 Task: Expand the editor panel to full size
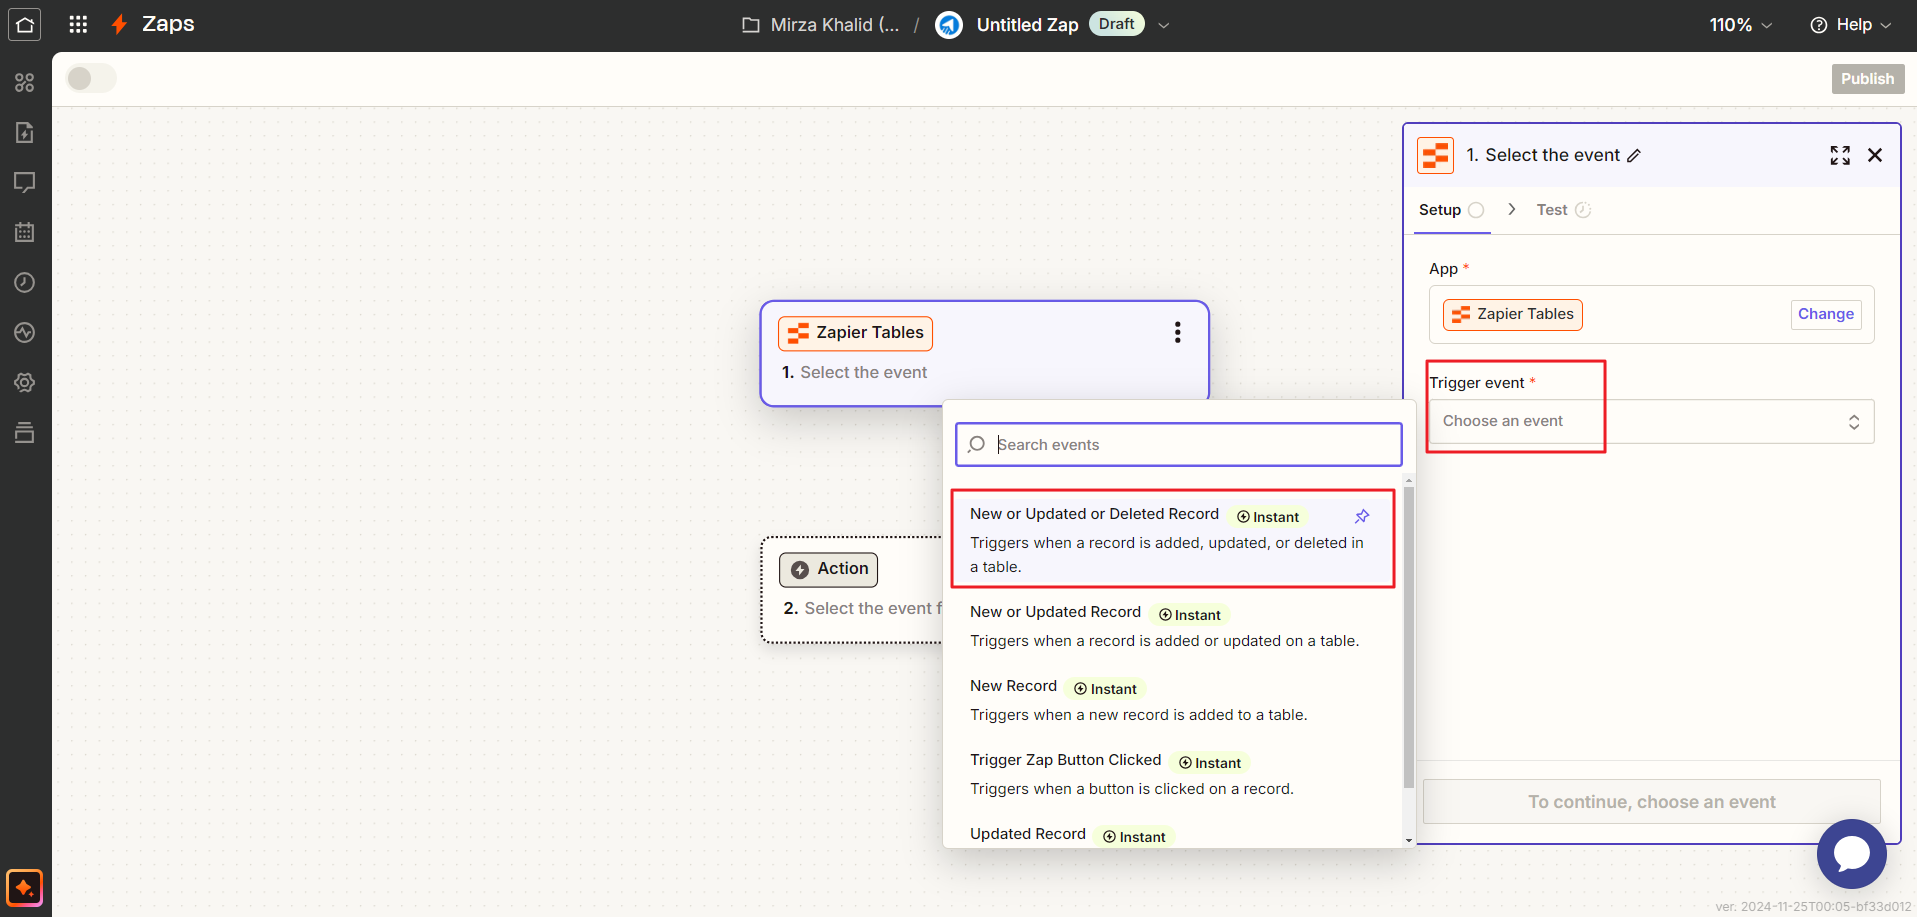1839,155
